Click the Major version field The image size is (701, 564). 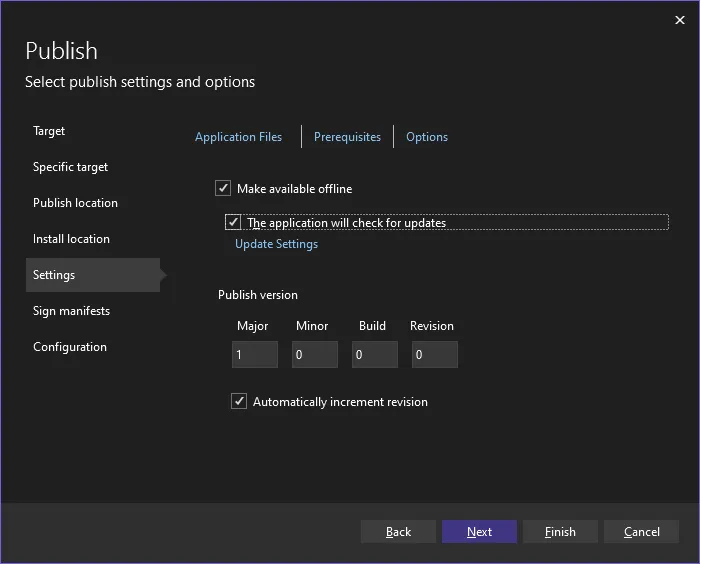[254, 354]
